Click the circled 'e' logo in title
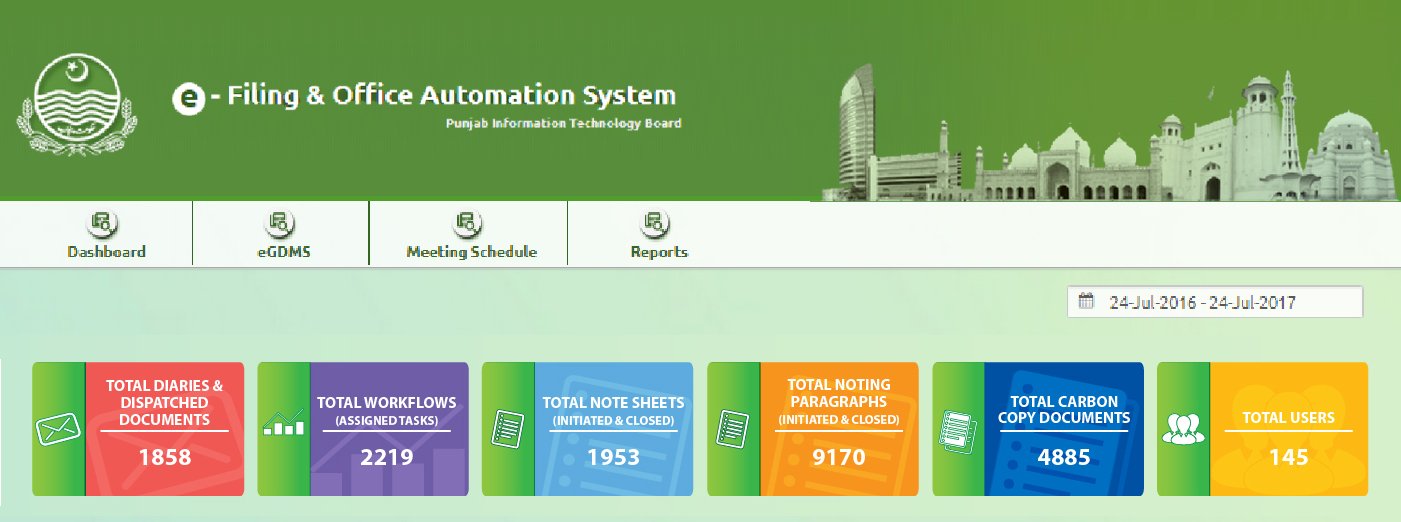1401x522 pixels. click(x=187, y=97)
